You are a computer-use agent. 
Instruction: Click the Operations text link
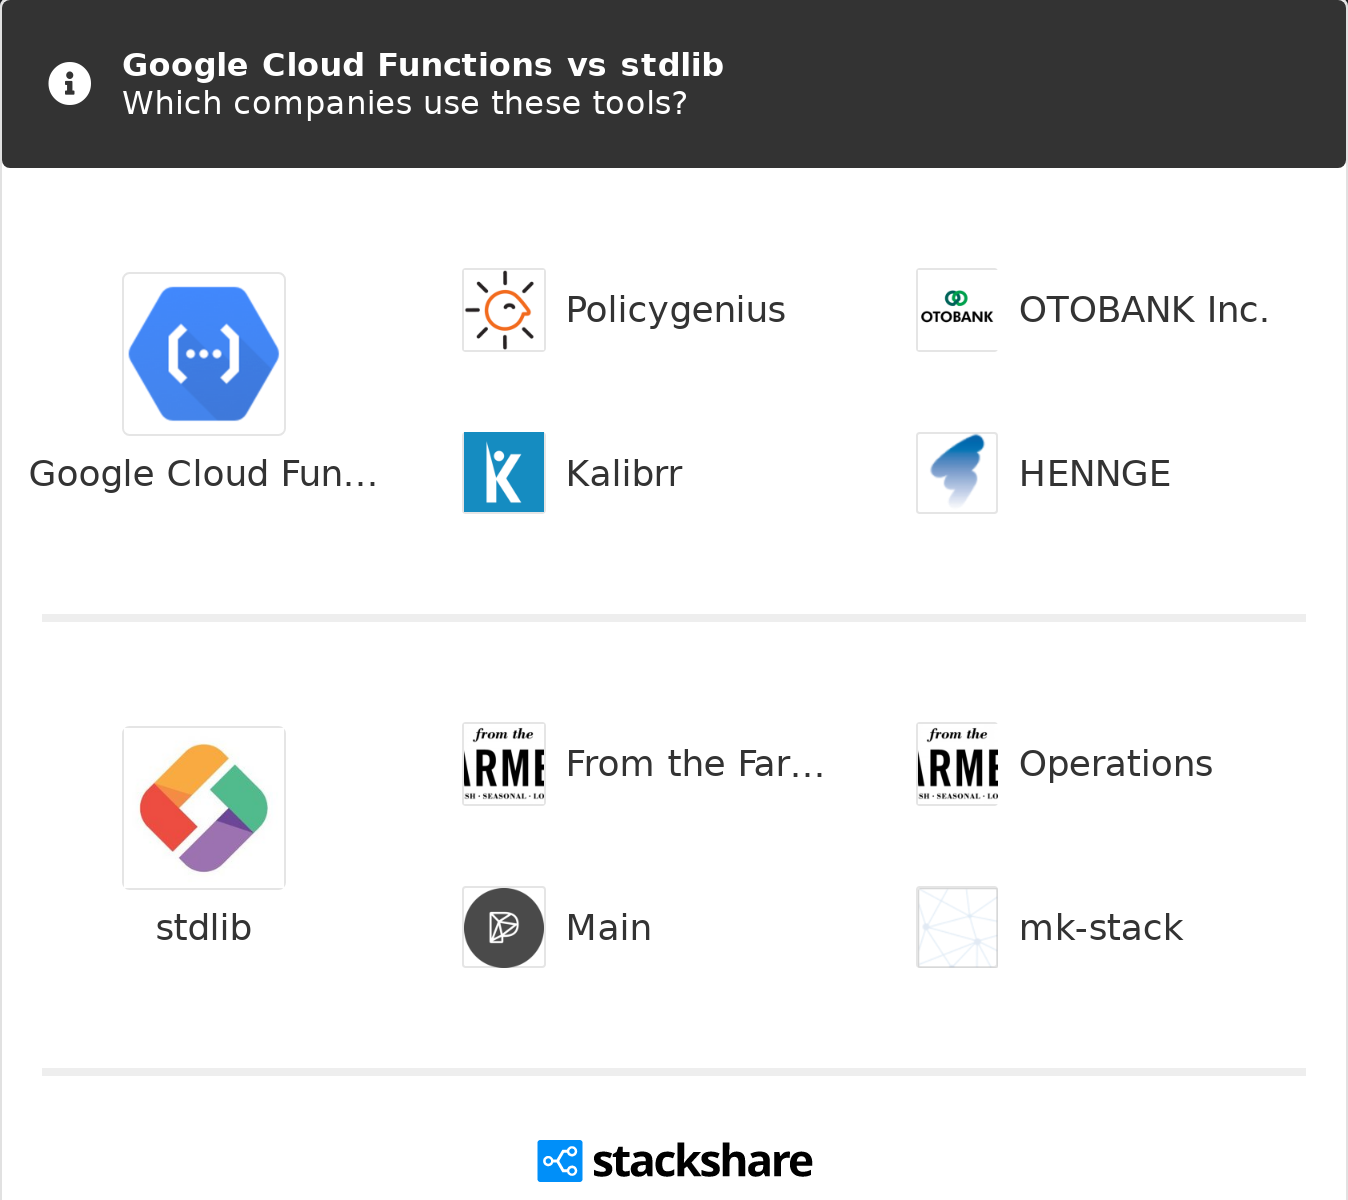tap(1116, 764)
